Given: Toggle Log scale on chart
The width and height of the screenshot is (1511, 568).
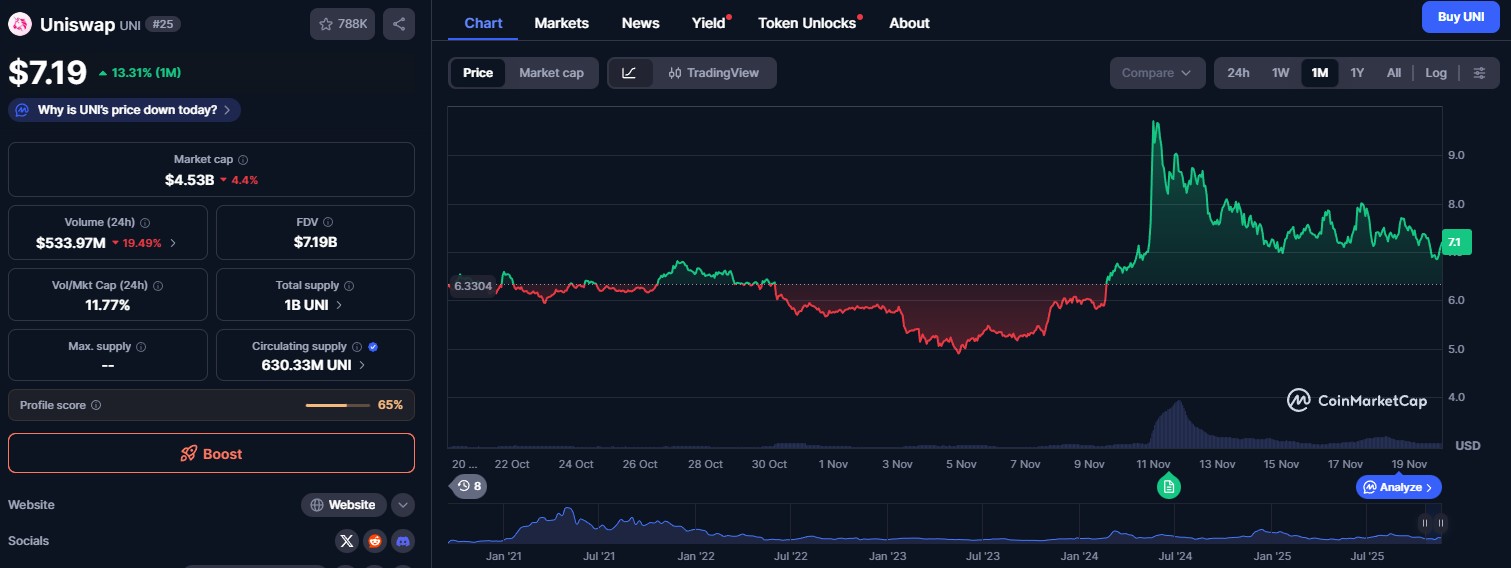Looking at the screenshot, I should point(1436,73).
